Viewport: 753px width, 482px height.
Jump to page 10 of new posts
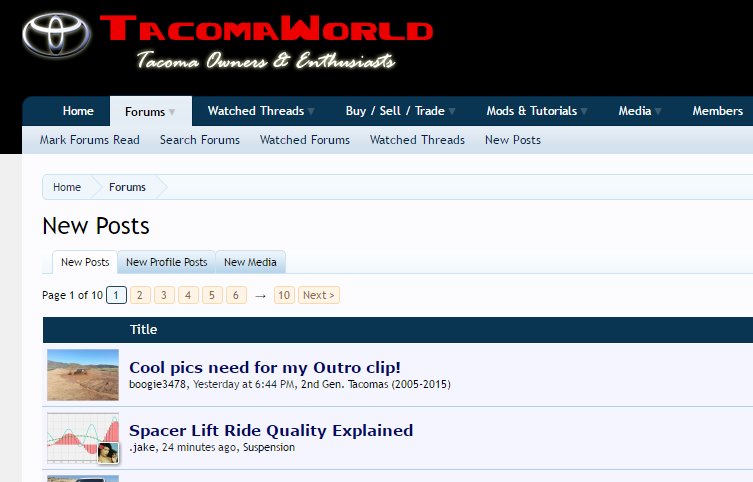click(x=284, y=295)
